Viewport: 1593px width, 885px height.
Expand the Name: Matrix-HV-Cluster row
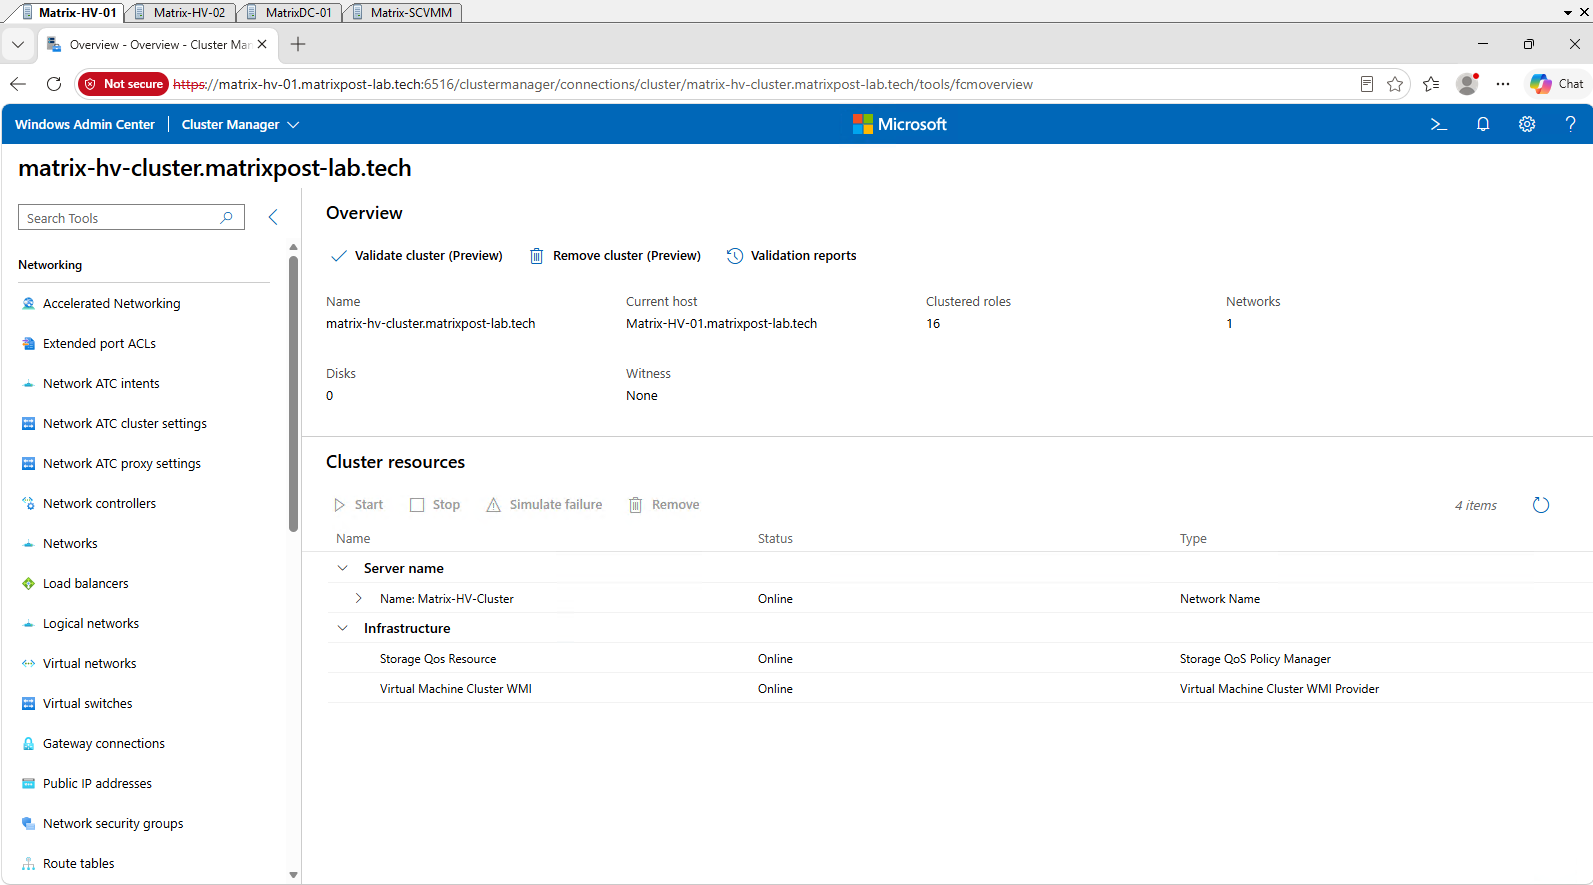pyautogui.click(x=358, y=598)
